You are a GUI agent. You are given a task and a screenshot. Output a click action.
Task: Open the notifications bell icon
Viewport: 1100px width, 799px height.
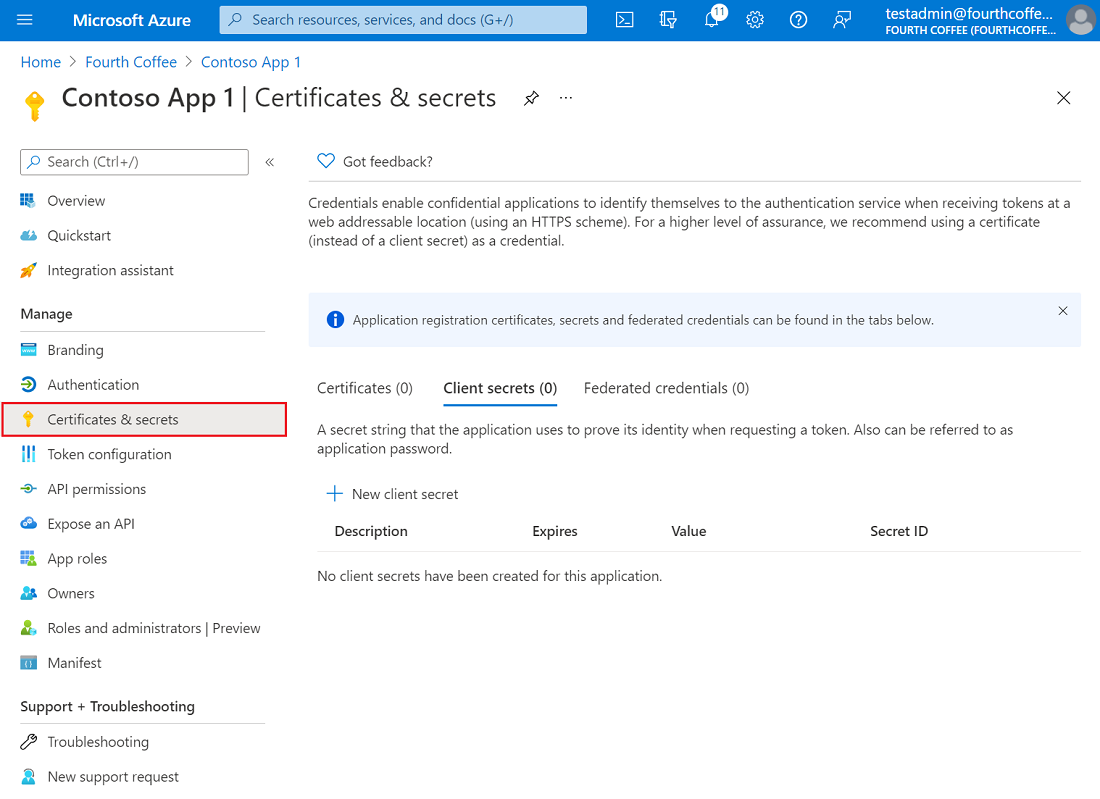coord(711,19)
